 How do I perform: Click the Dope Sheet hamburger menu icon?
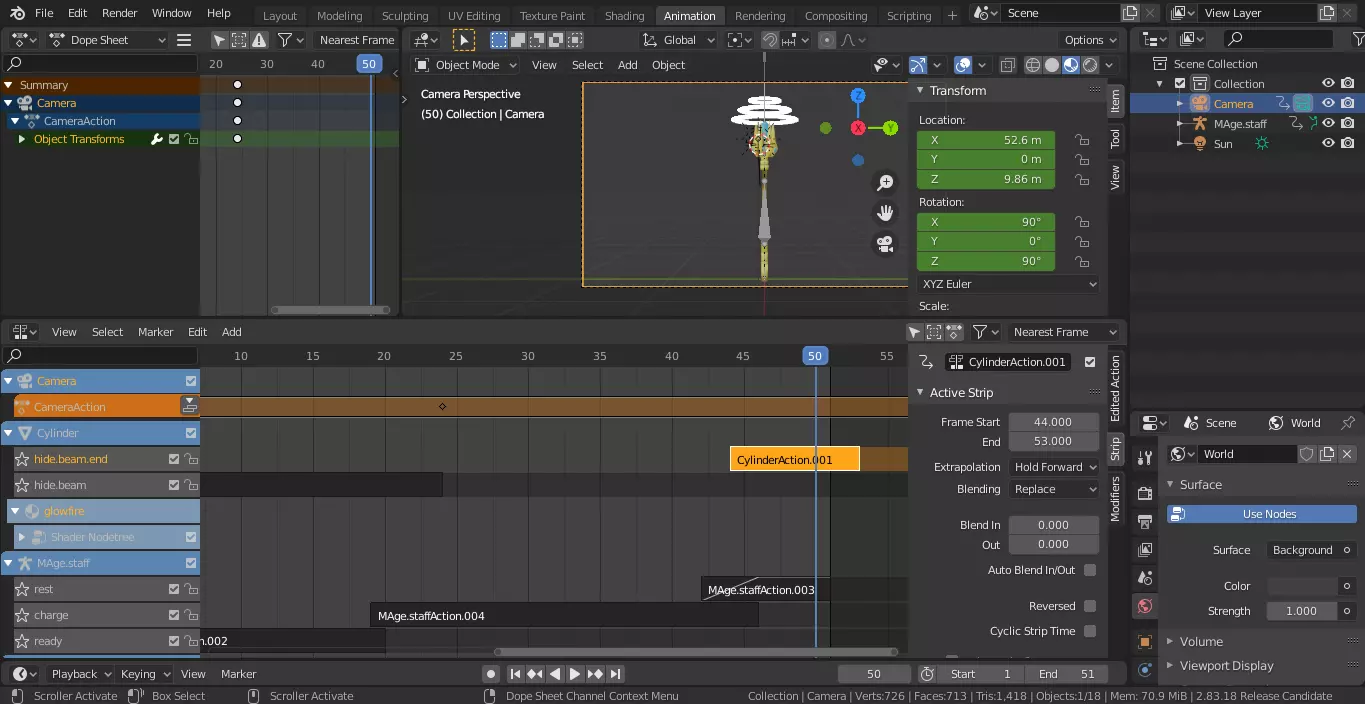point(184,40)
